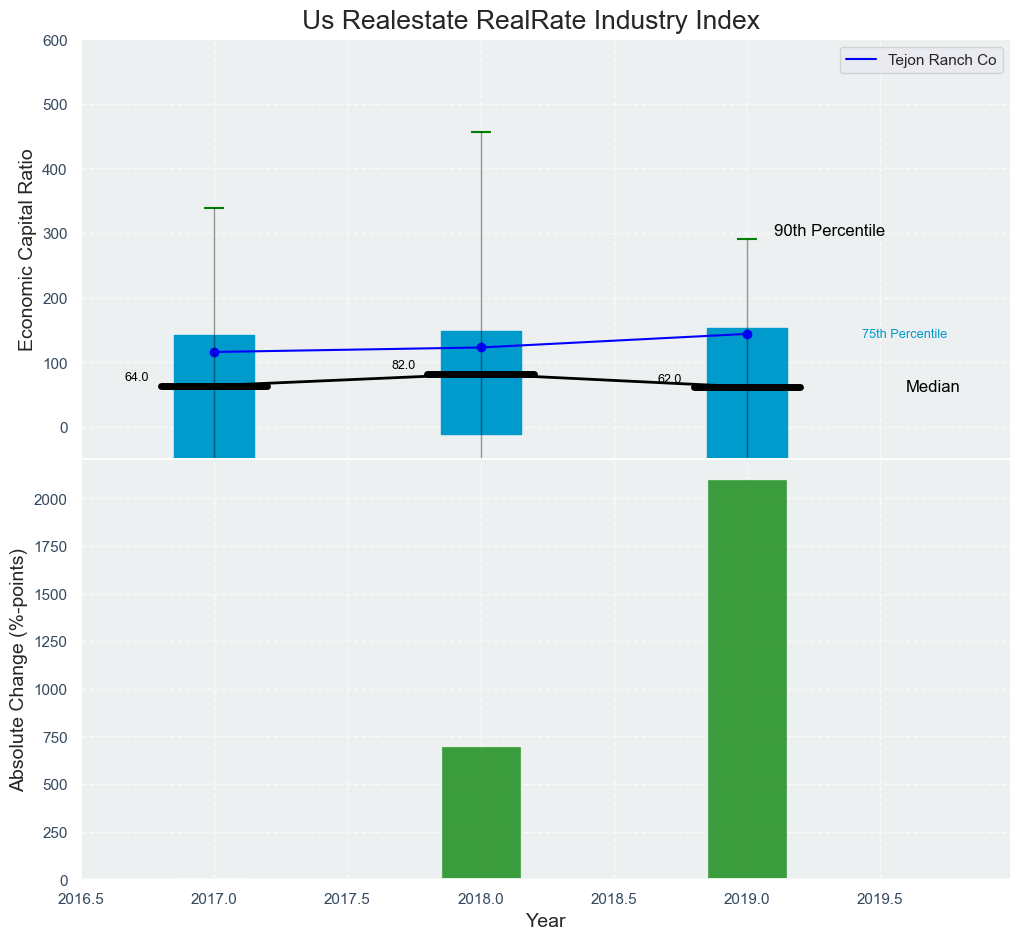Viewport: 1020px width, 940px height.
Task: Click the 75th Percentile annotation
Action: point(904,334)
